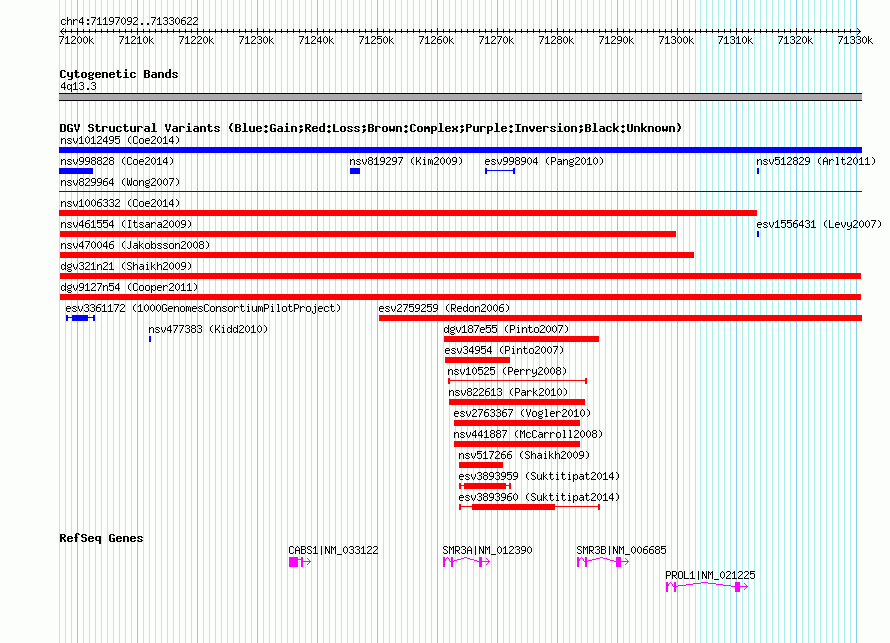Open nsv461554 (Itsara2009) variant label

point(126,224)
